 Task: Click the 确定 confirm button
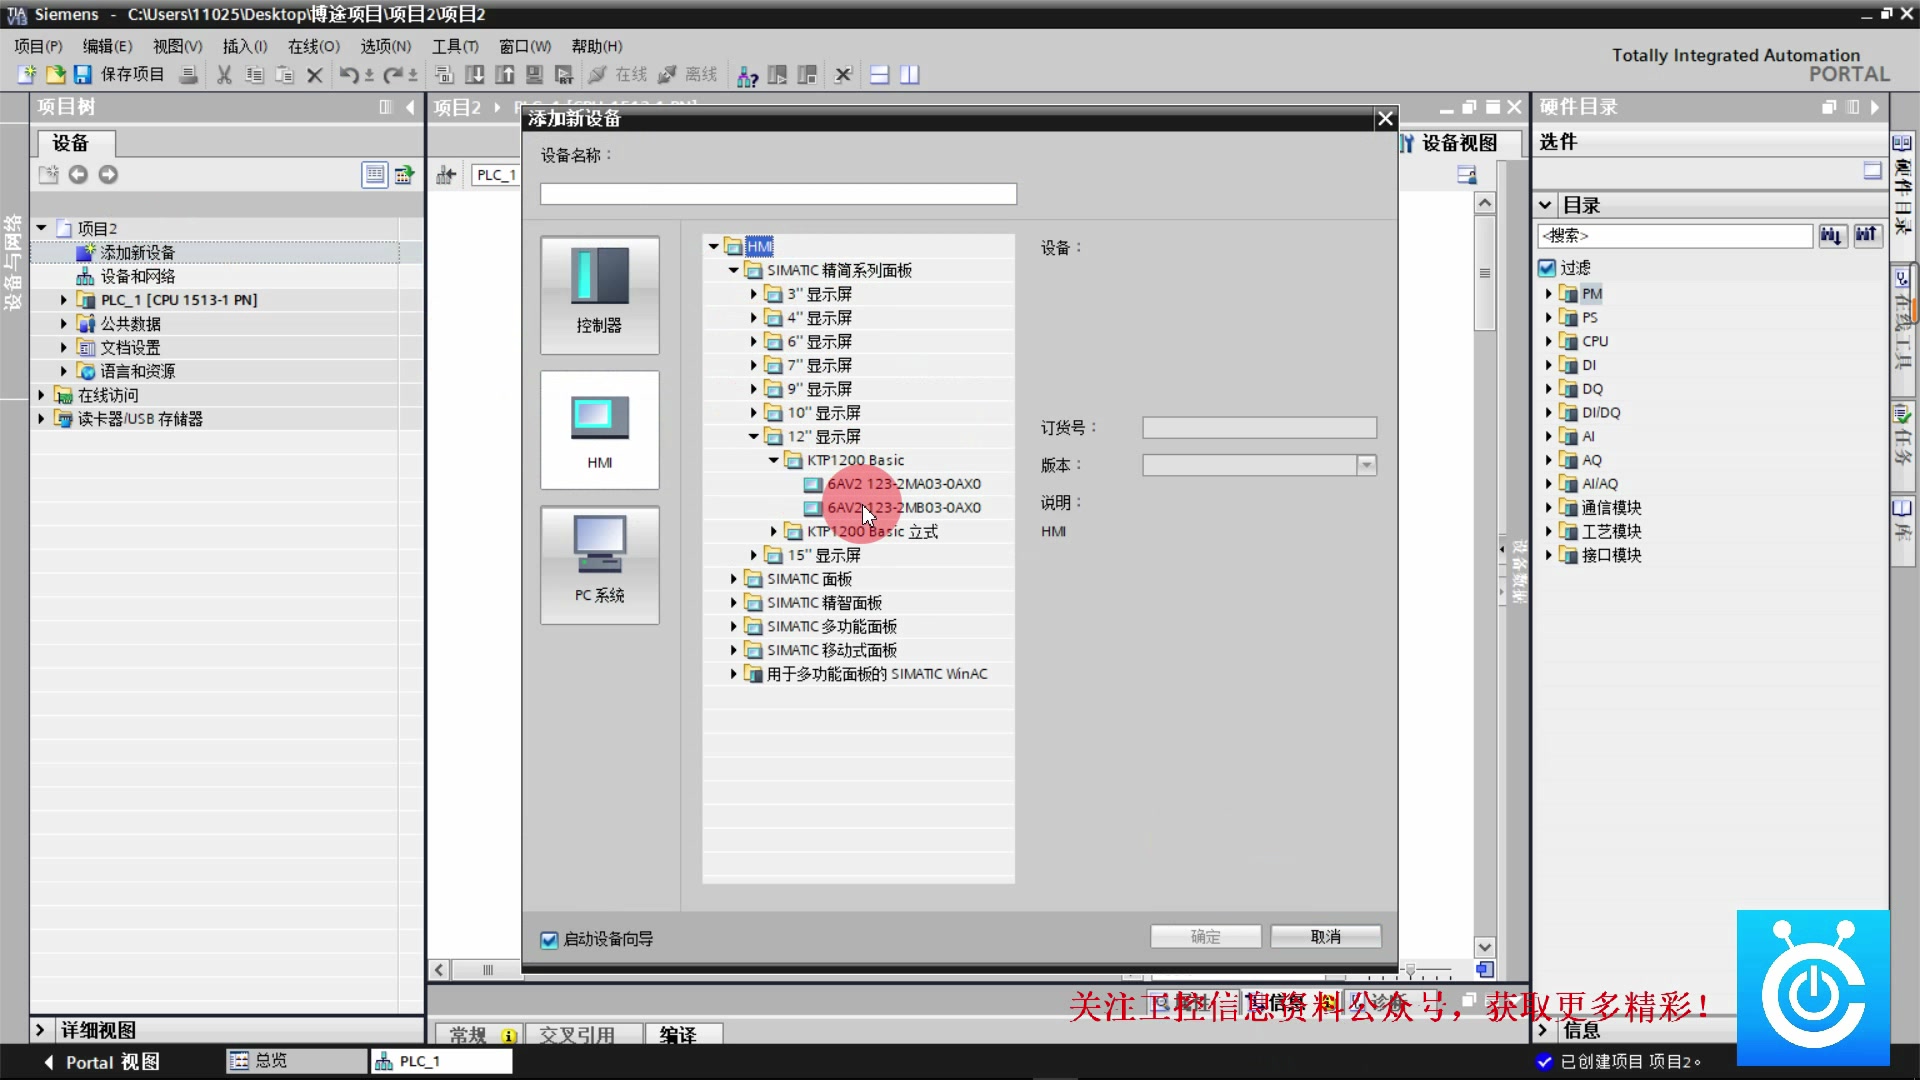1205,937
